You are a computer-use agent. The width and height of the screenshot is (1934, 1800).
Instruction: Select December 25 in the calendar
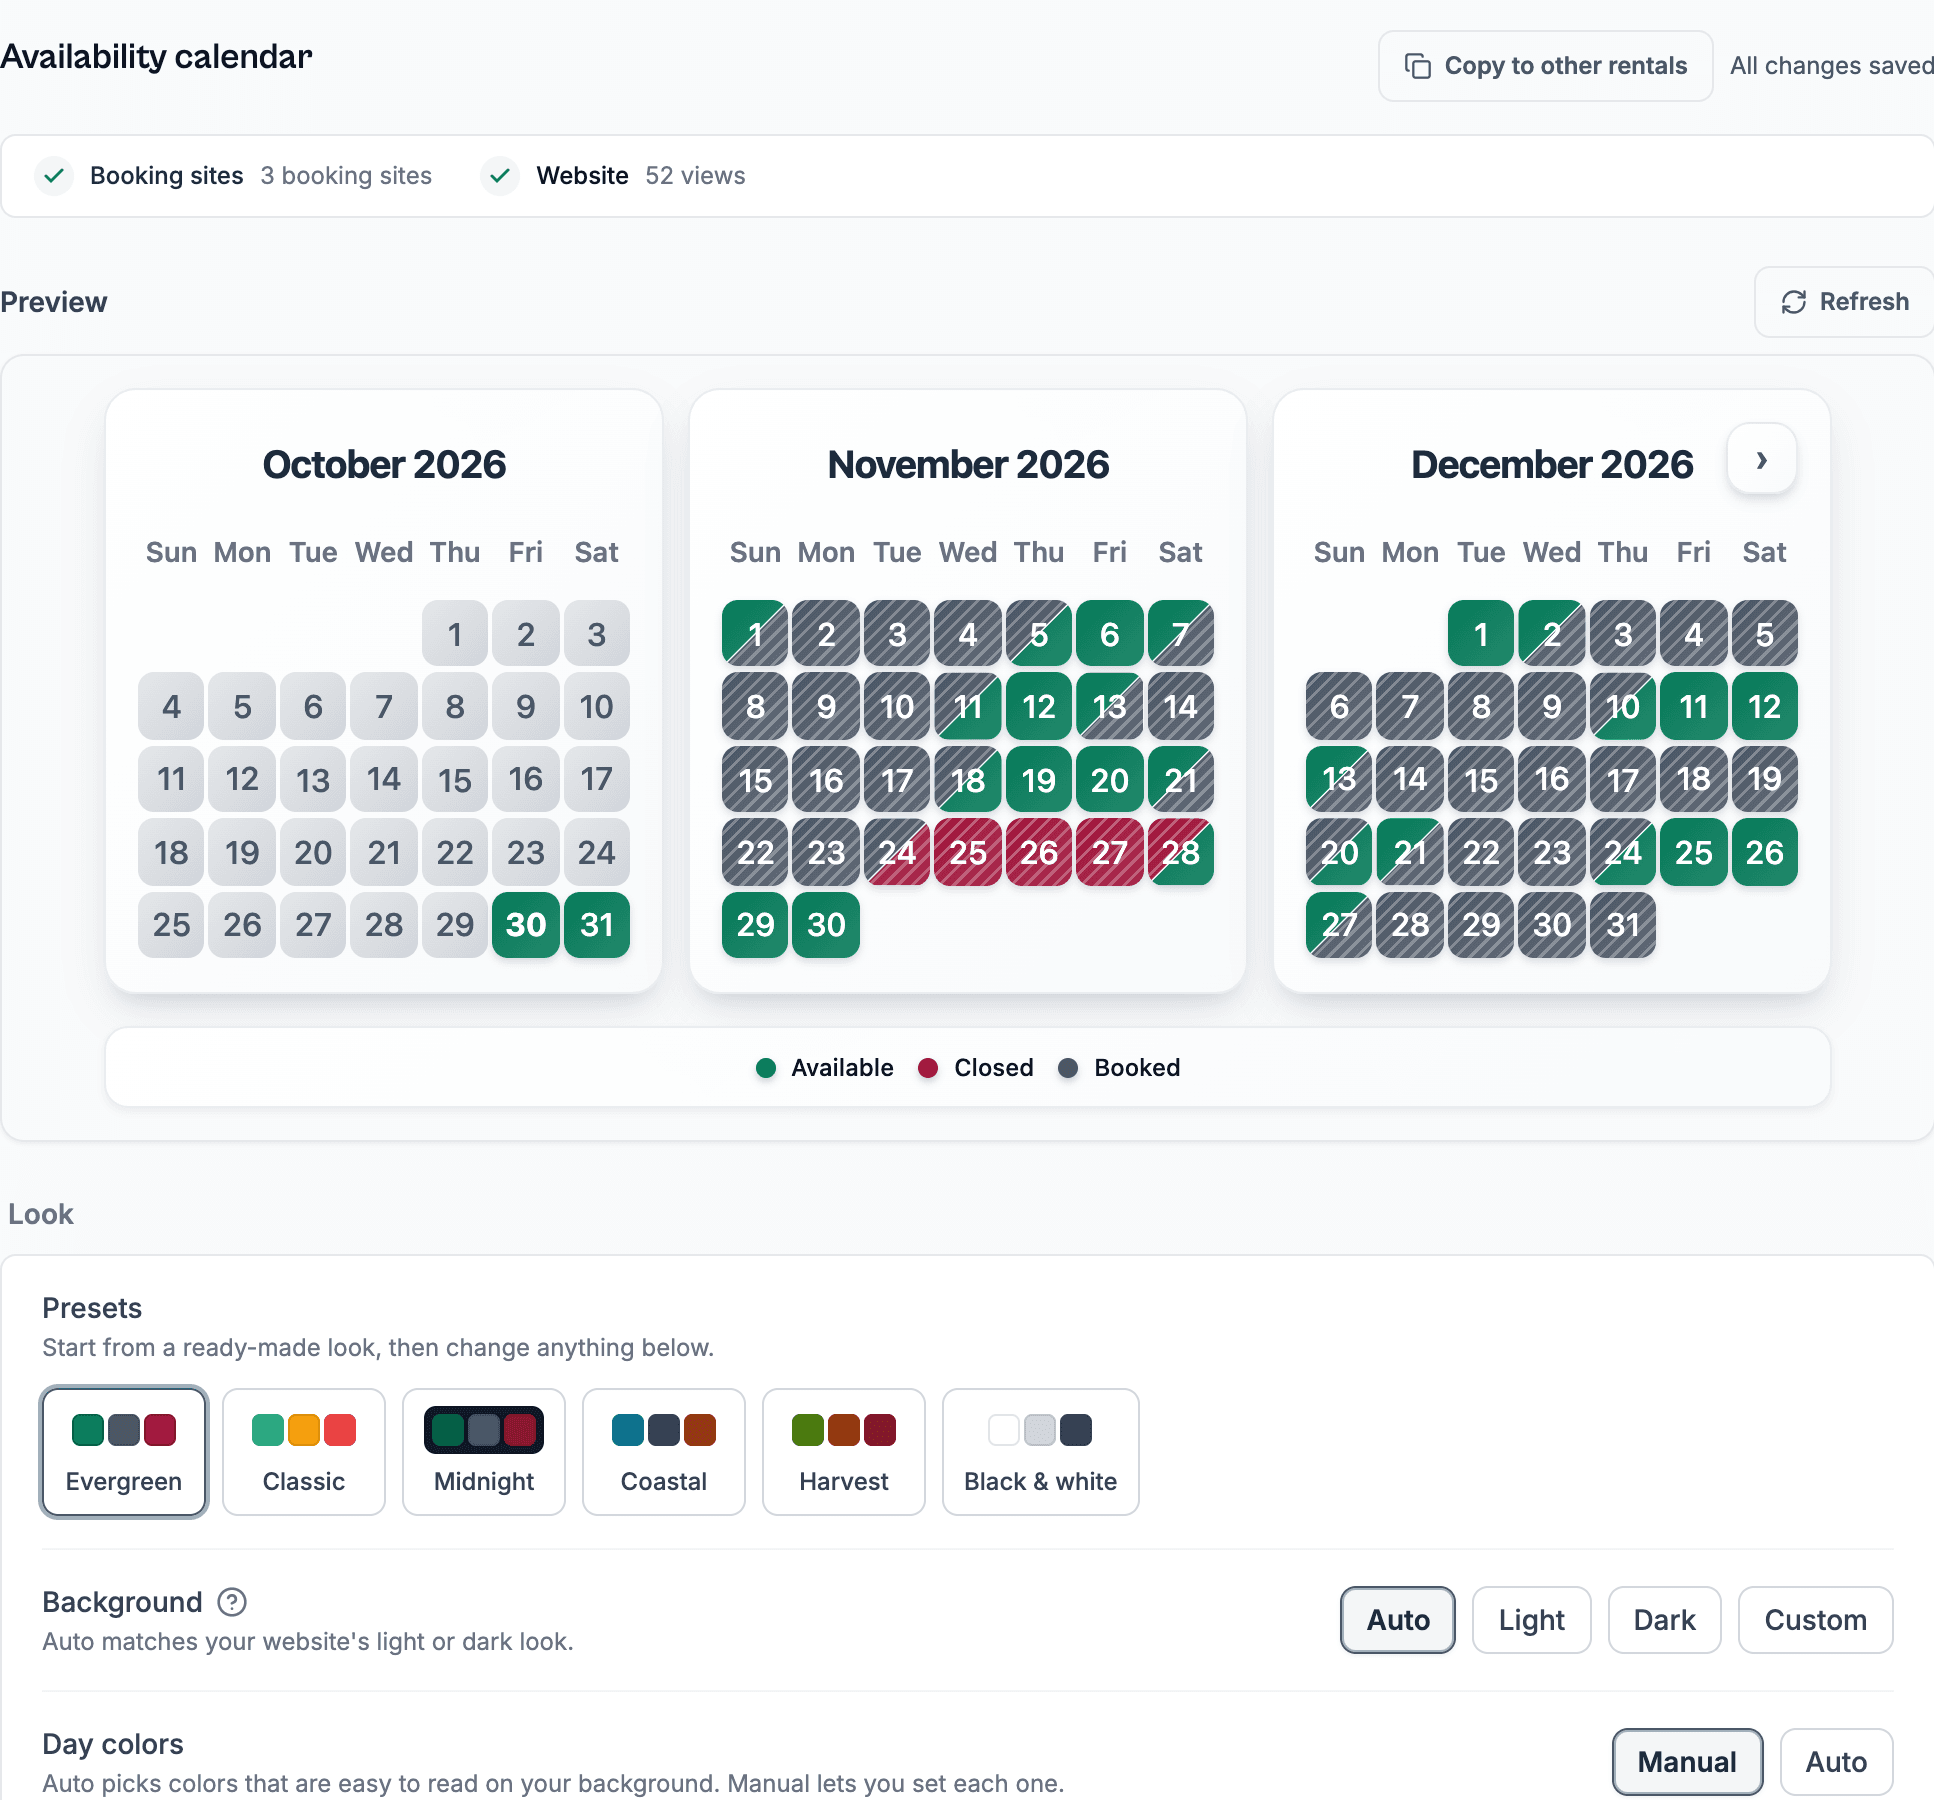click(1694, 852)
